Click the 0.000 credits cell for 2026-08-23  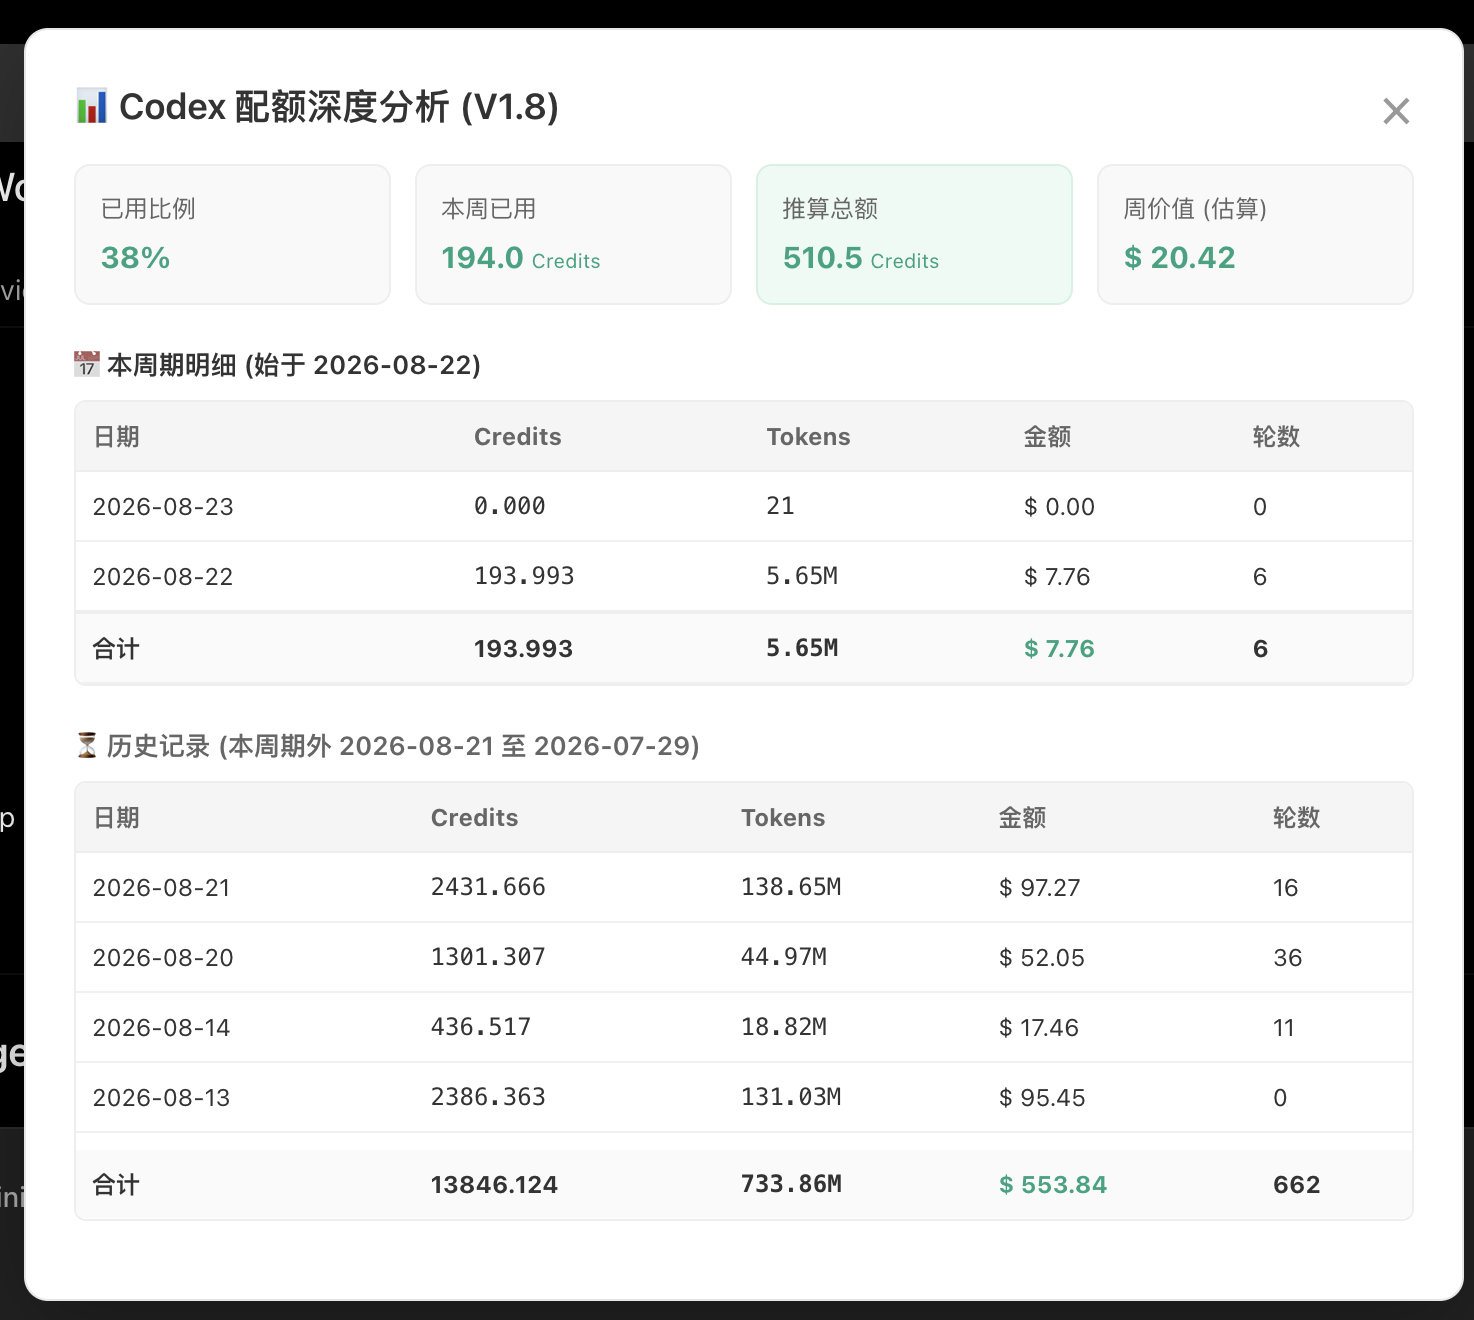(x=510, y=506)
